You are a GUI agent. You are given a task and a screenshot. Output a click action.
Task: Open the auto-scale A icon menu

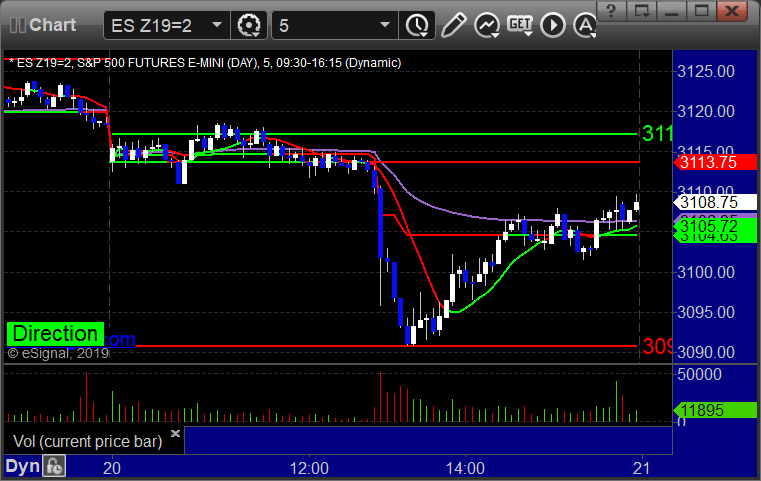pyautogui.click(x=585, y=25)
